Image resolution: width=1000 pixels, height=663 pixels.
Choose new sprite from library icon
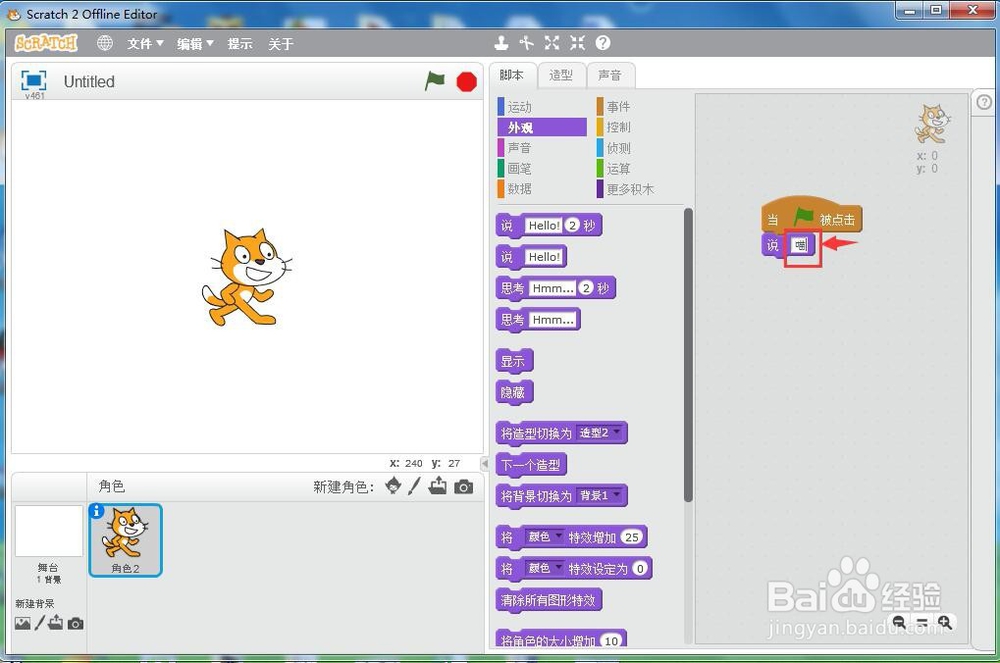[x=393, y=486]
